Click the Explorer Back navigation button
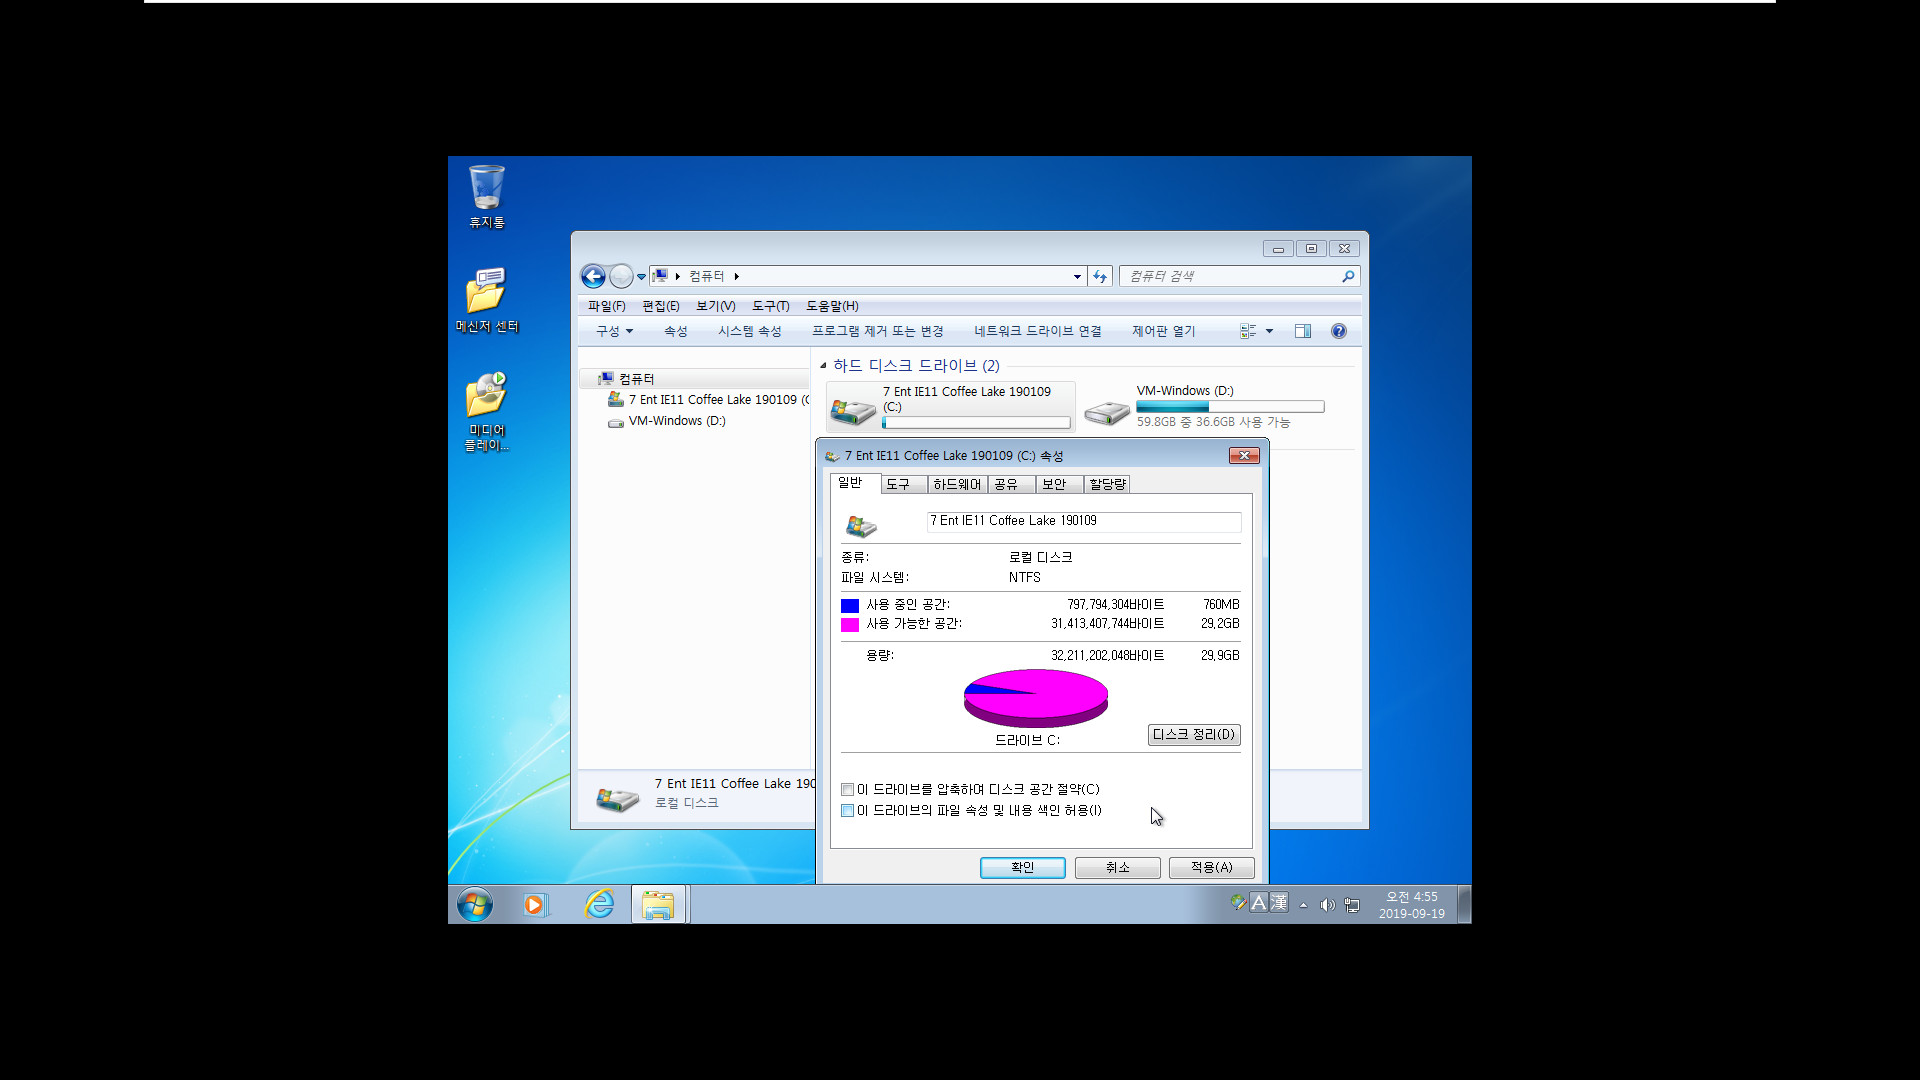 pyautogui.click(x=593, y=276)
